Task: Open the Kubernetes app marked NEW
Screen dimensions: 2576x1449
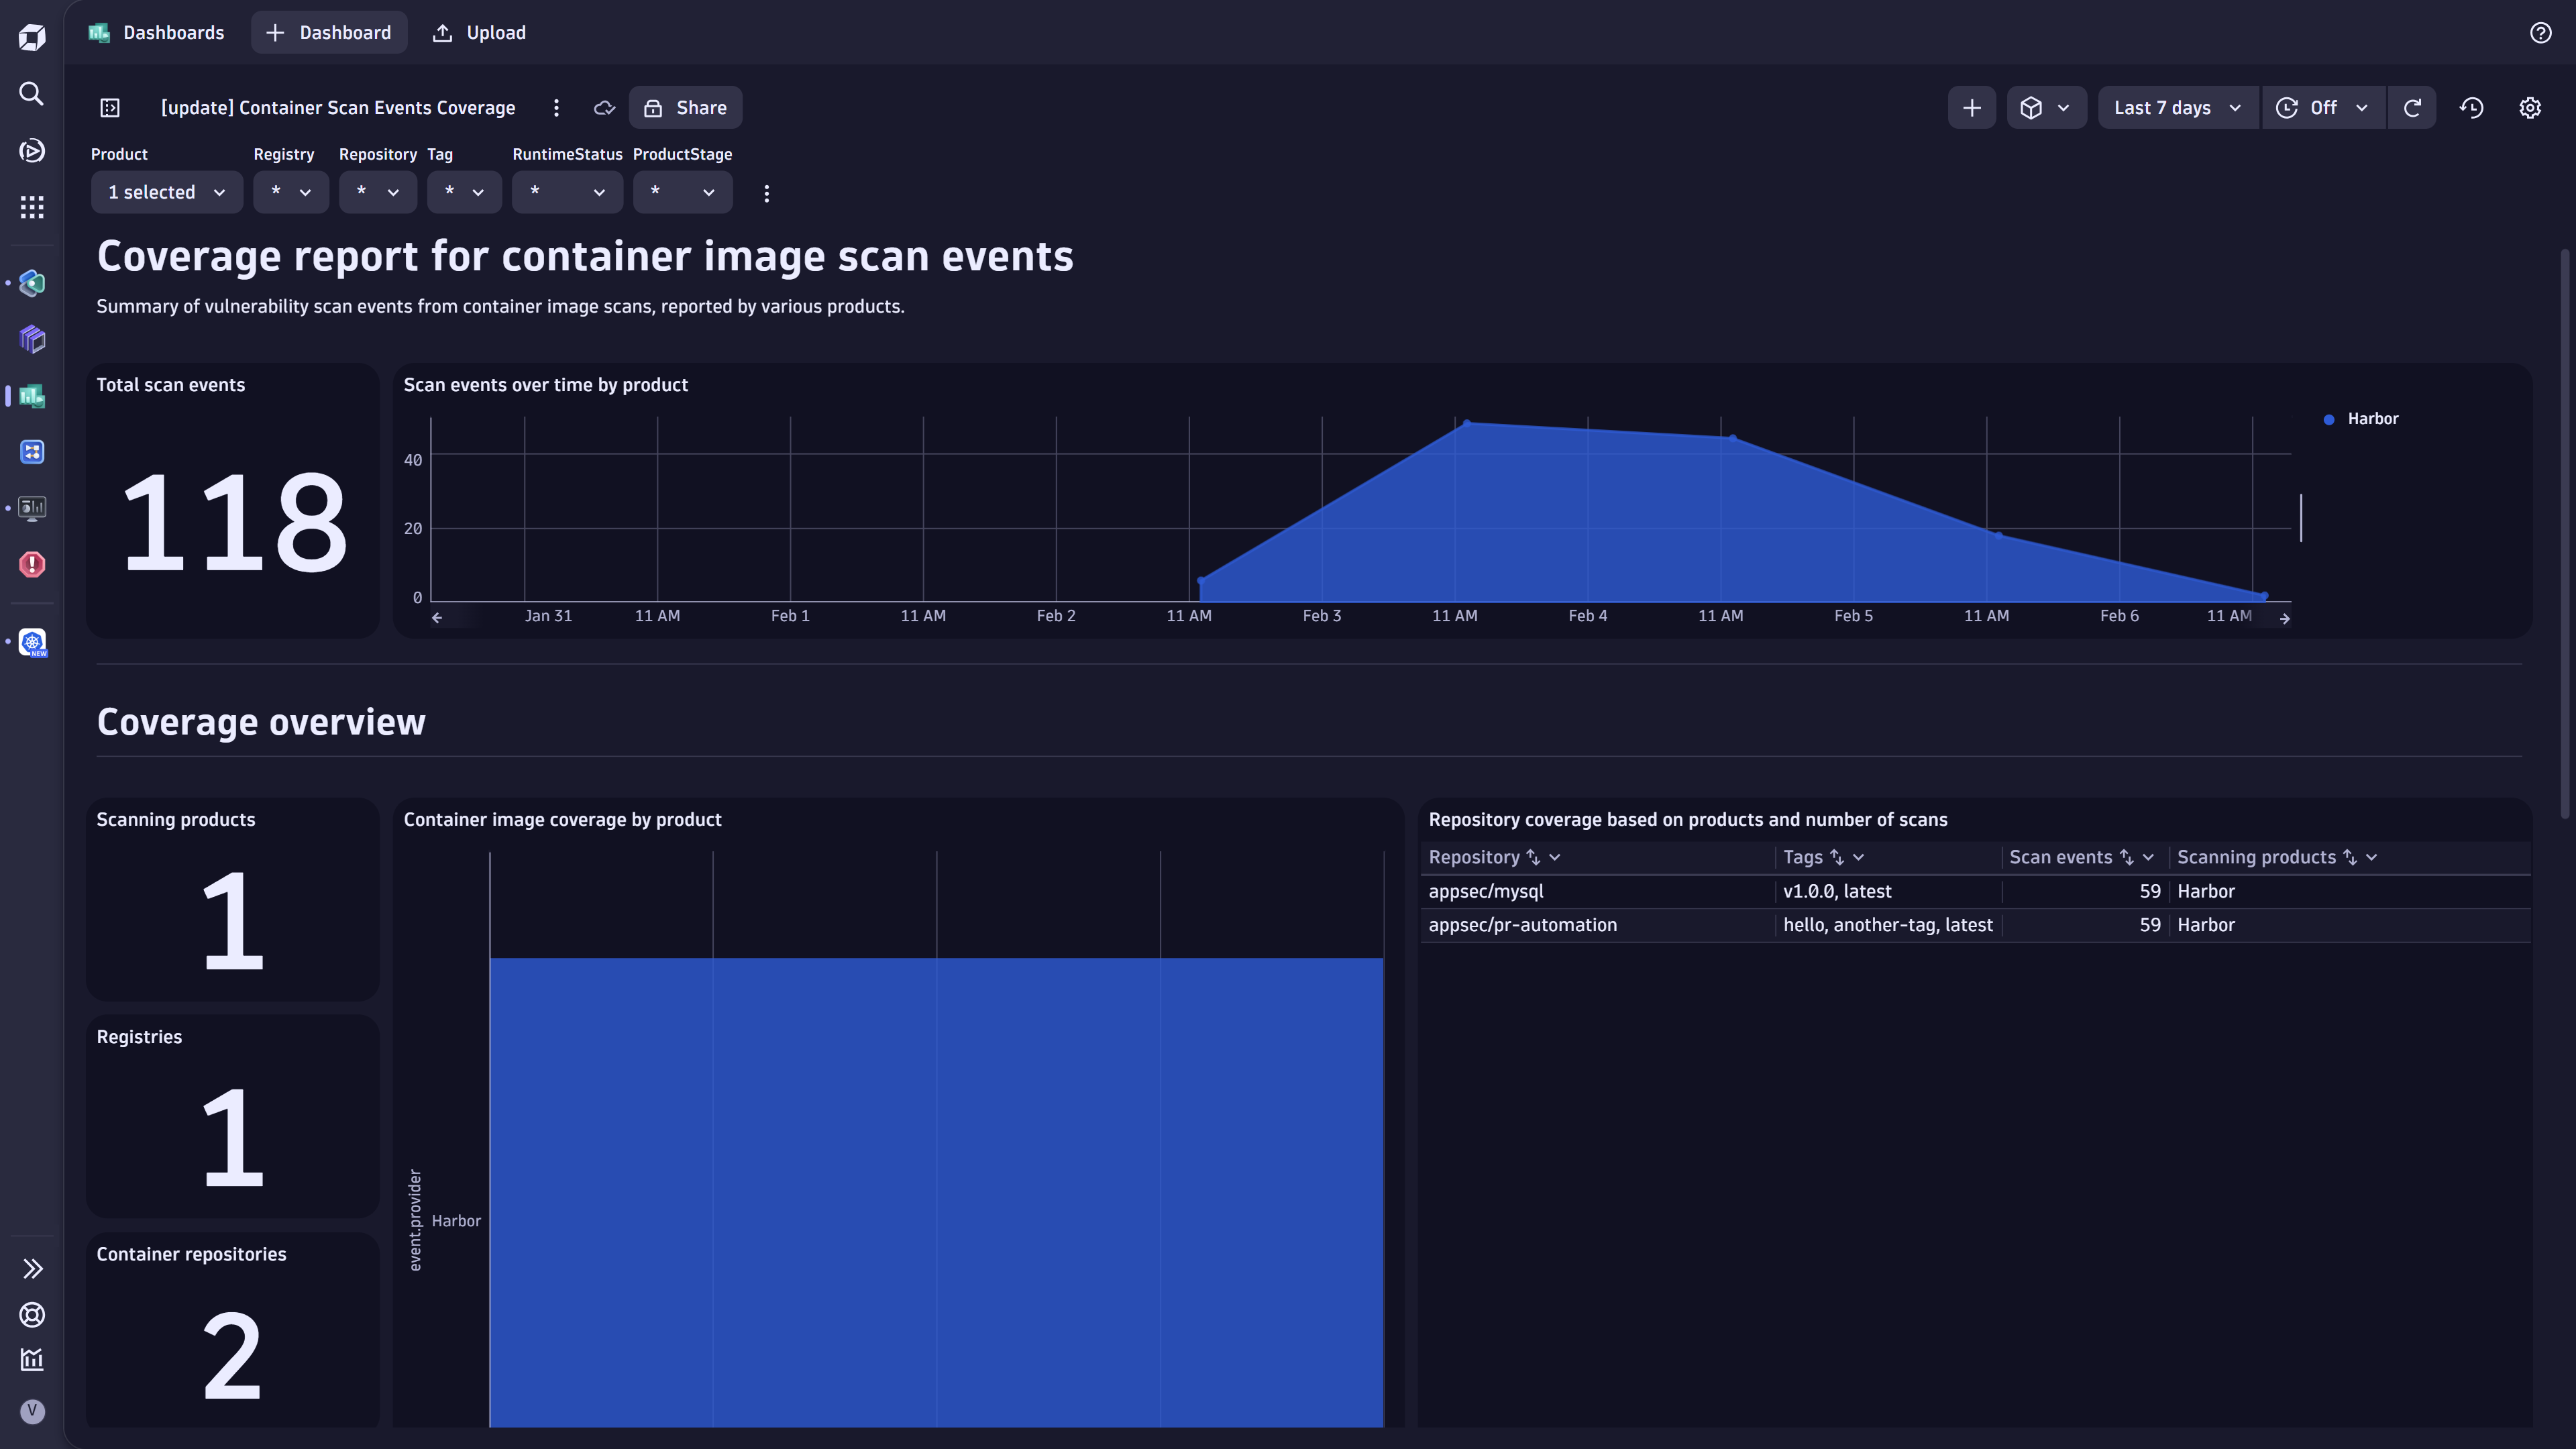Action: (x=31, y=641)
